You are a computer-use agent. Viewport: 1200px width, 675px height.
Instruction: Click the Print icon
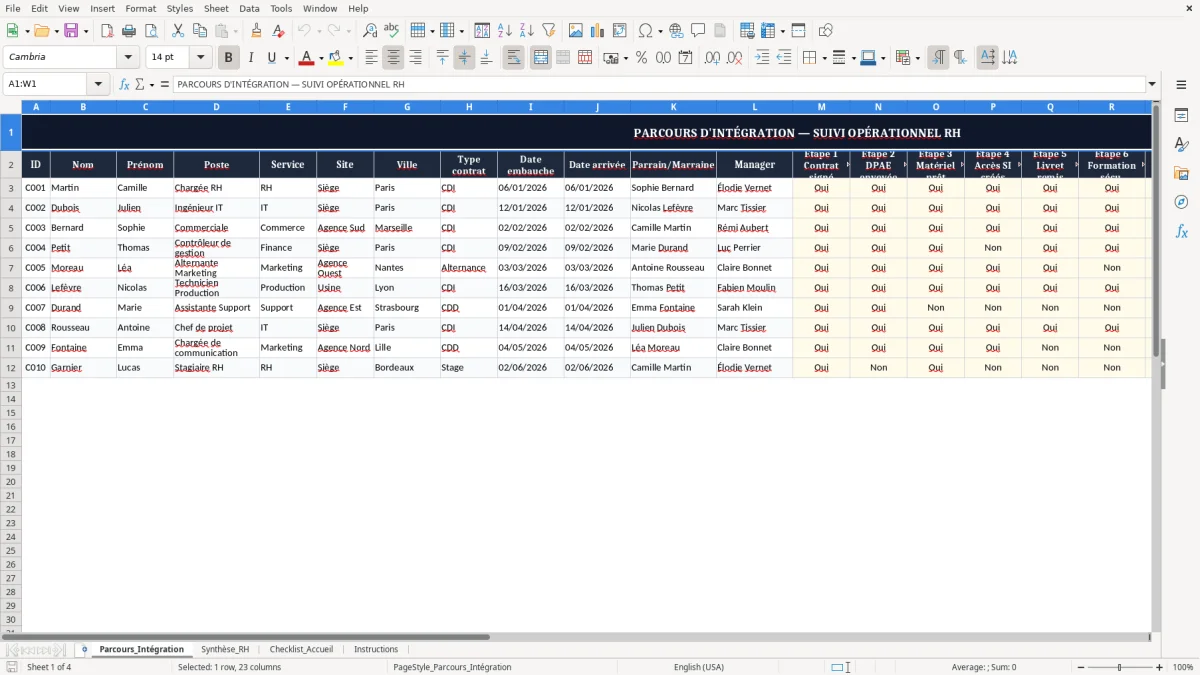(x=129, y=31)
